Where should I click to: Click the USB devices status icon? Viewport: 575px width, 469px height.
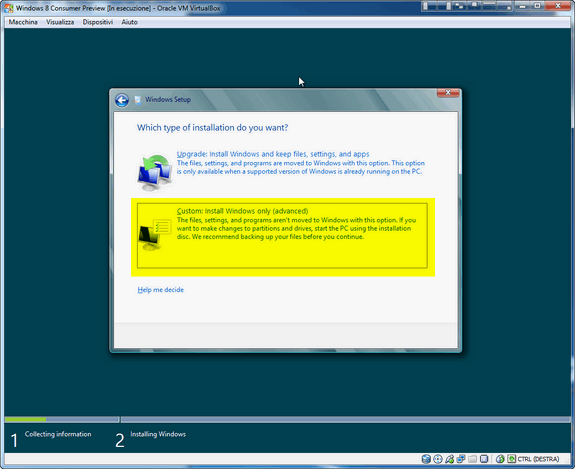pos(449,459)
